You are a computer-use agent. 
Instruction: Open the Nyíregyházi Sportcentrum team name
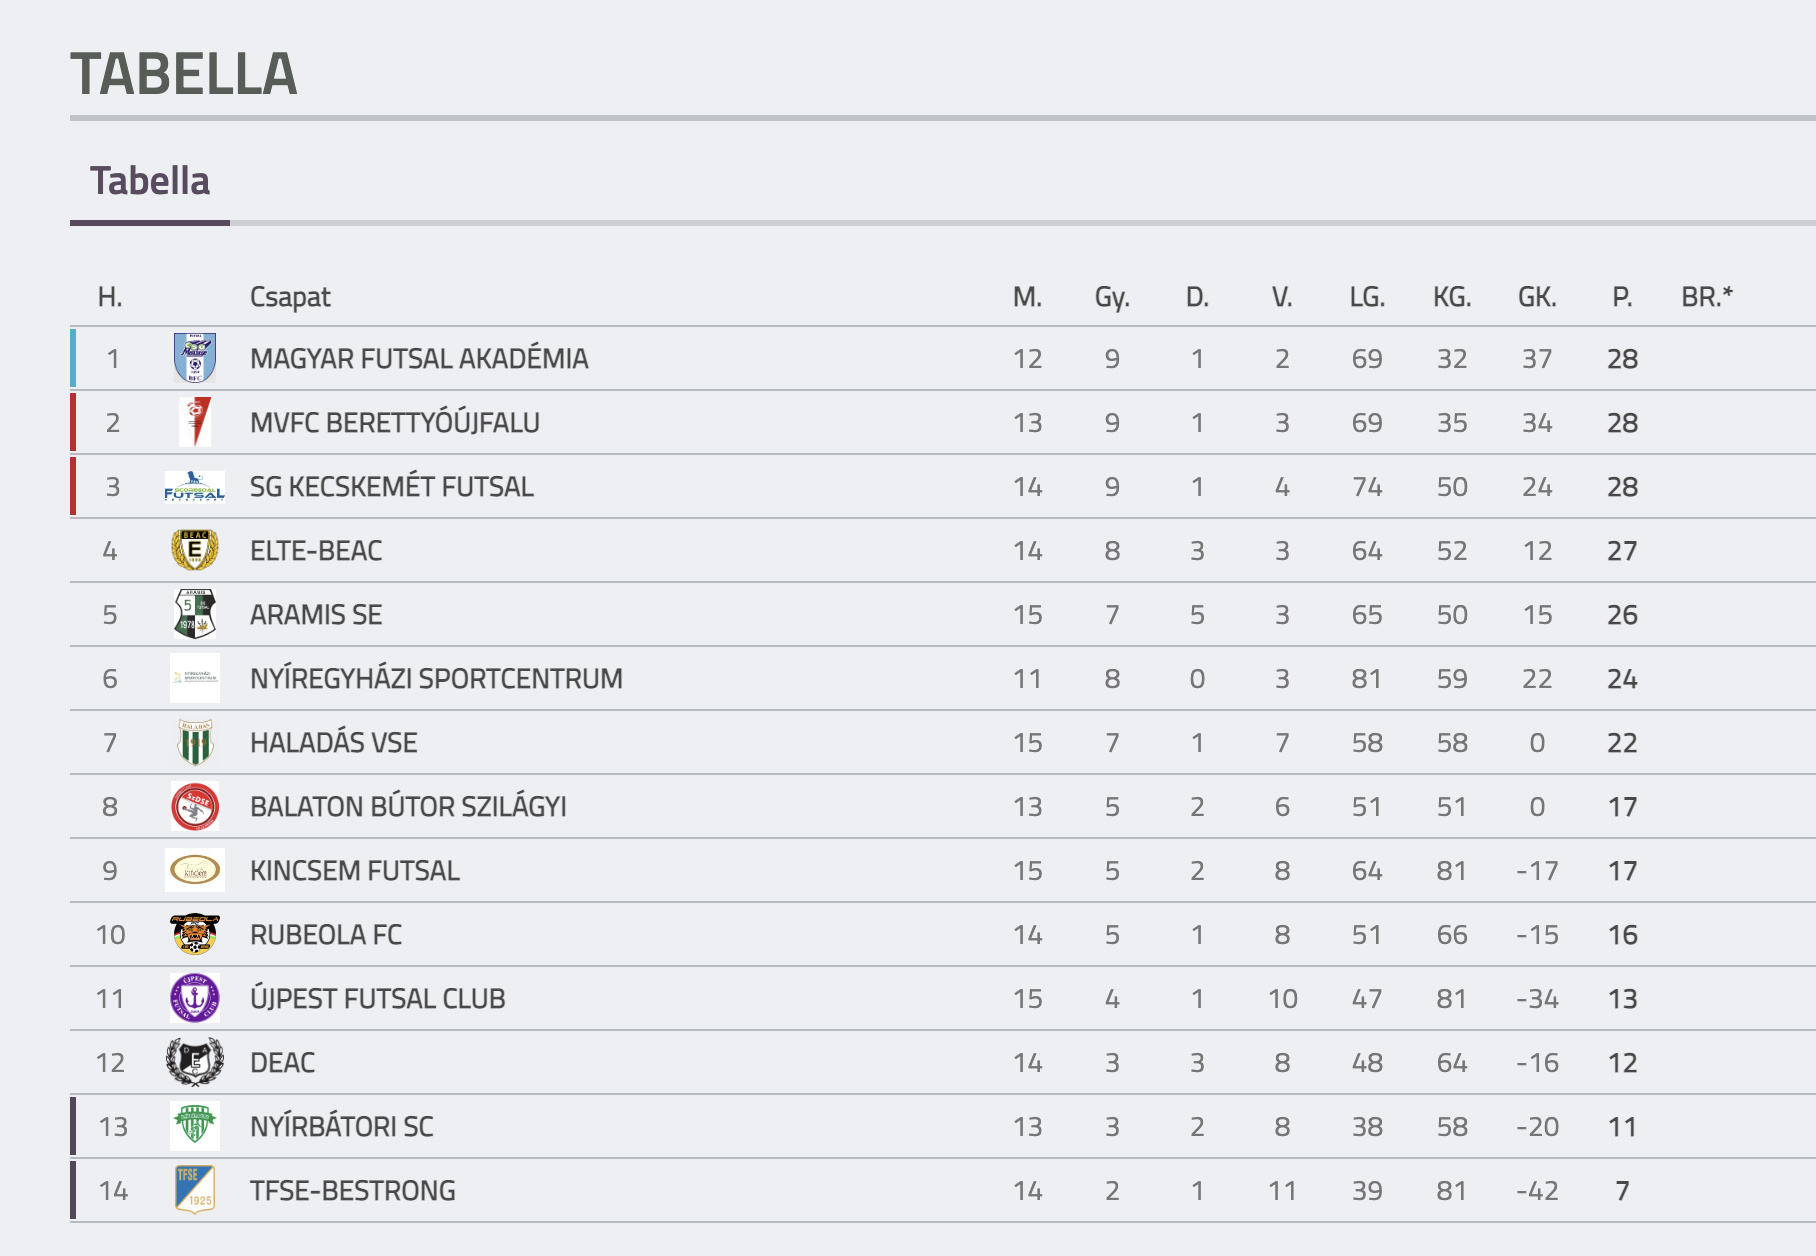click(x=436, y=679)
